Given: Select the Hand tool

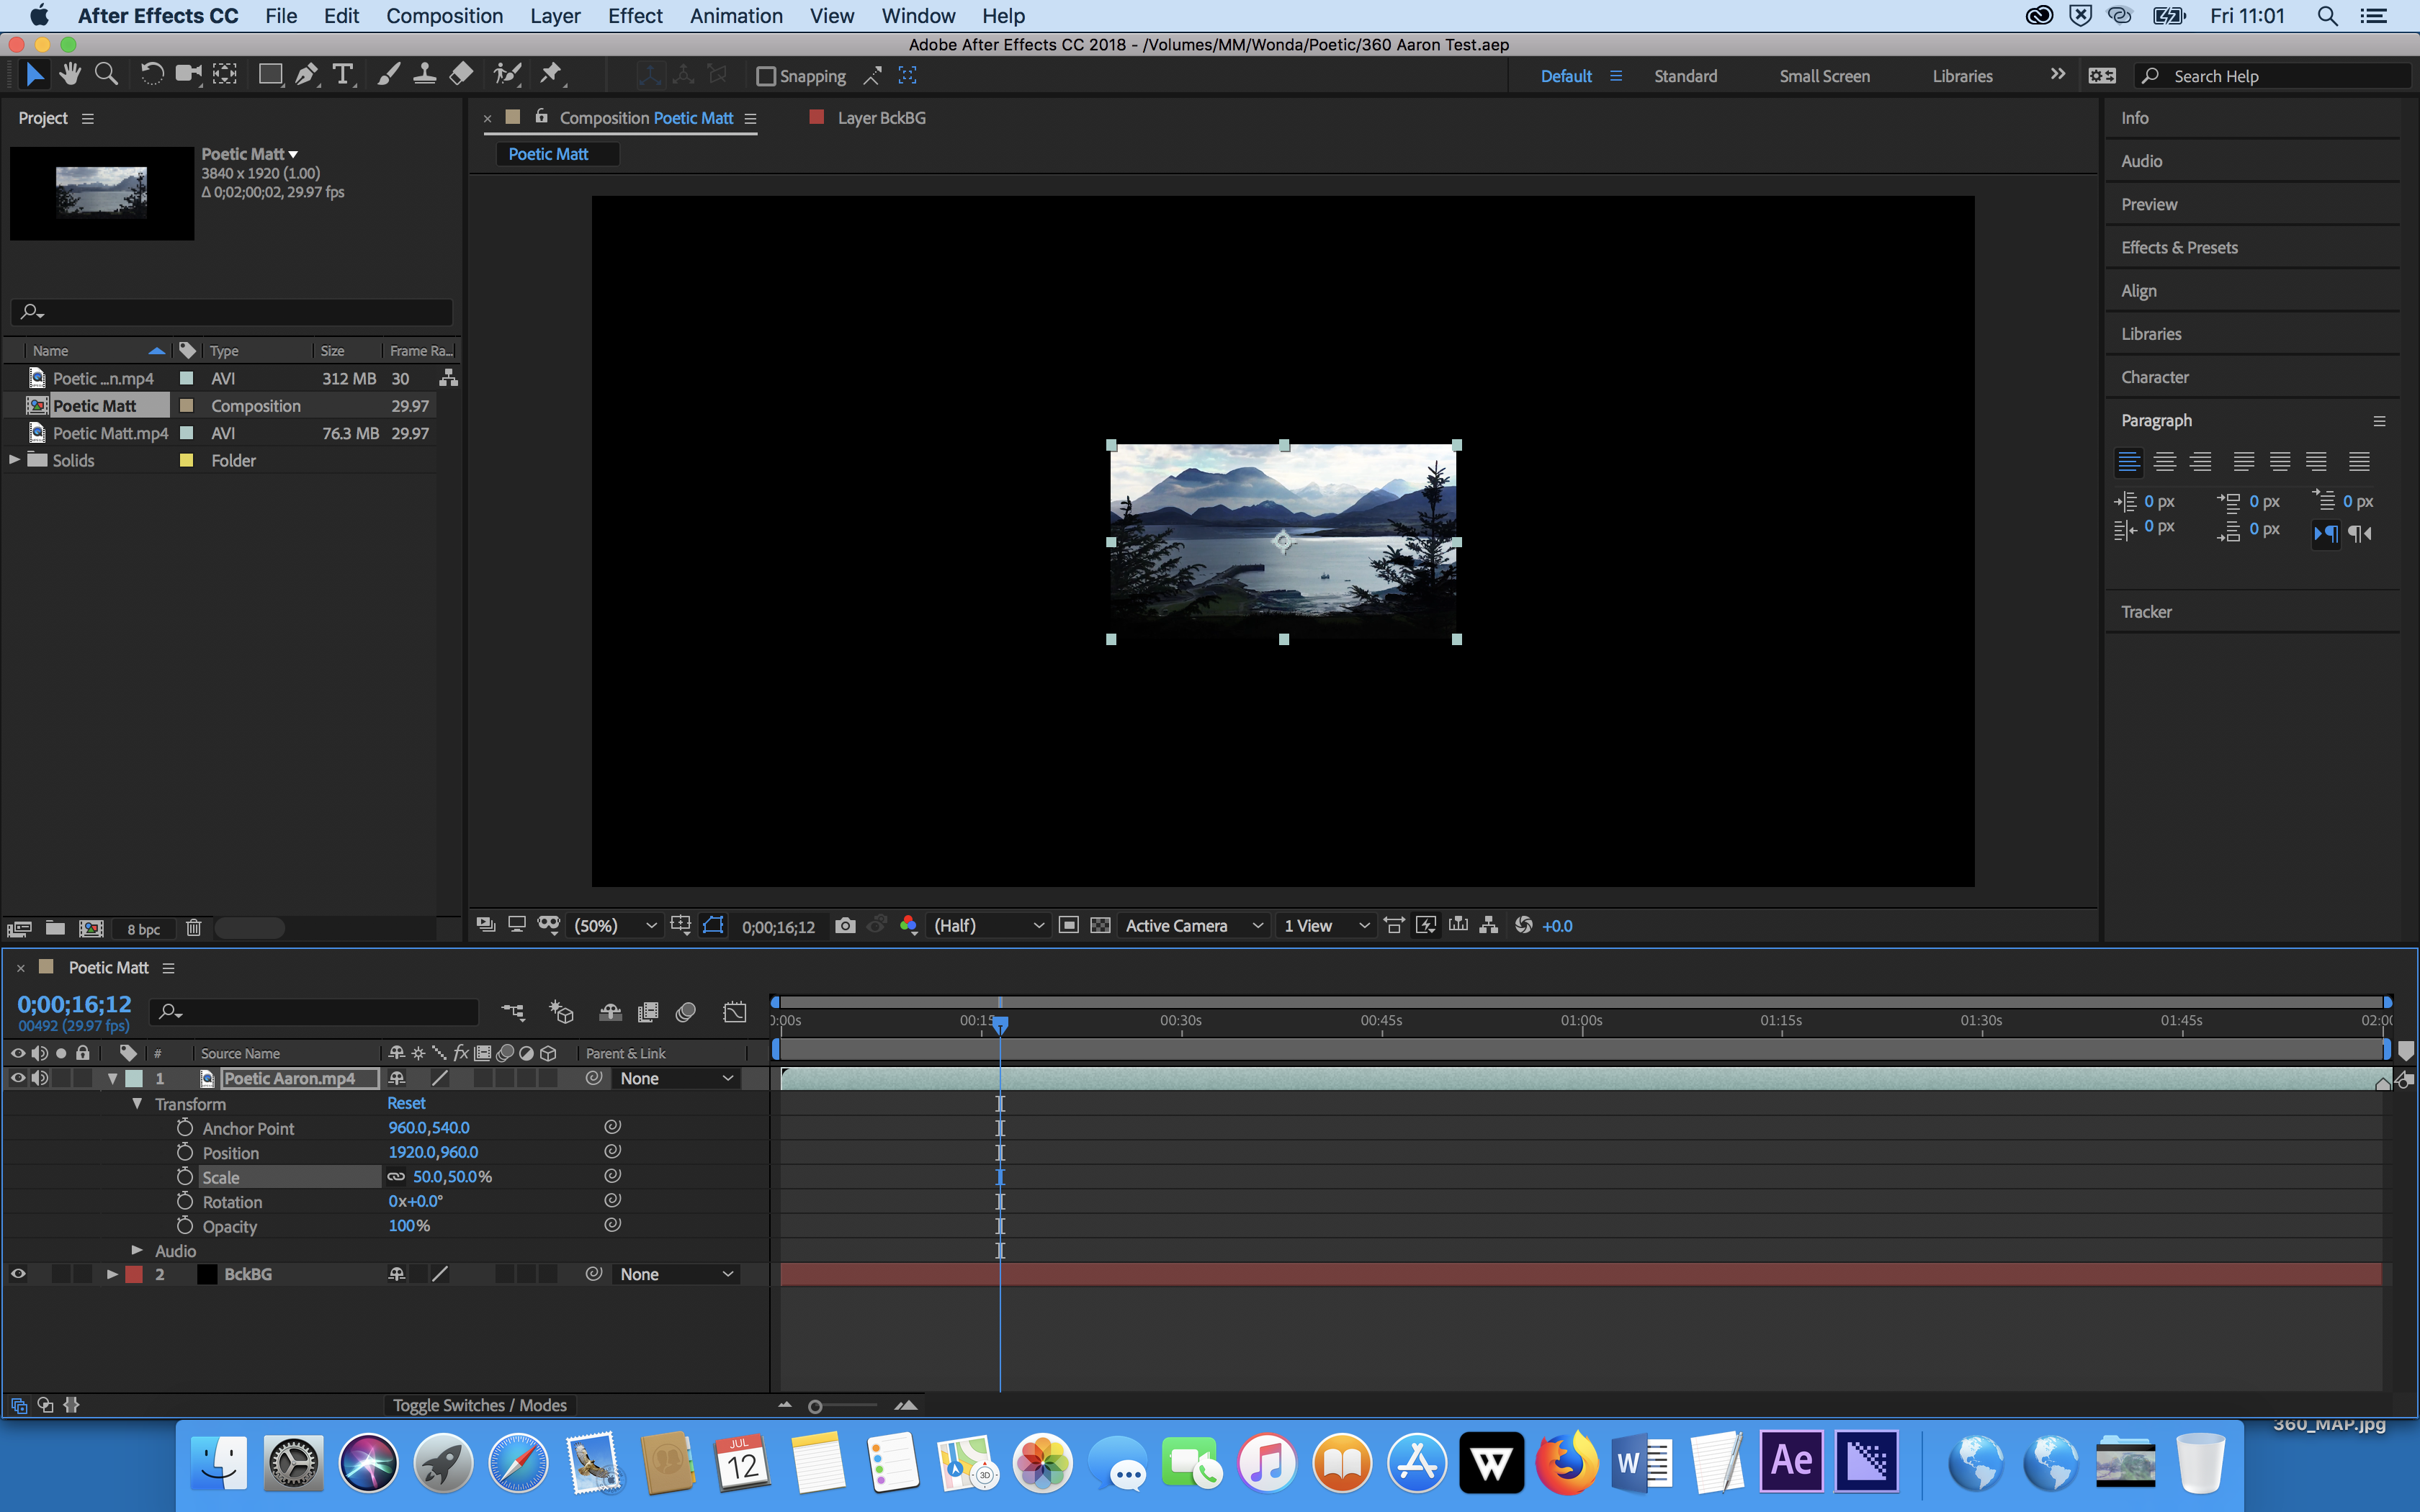Looking at the screenshot, I should click(70, 75).
